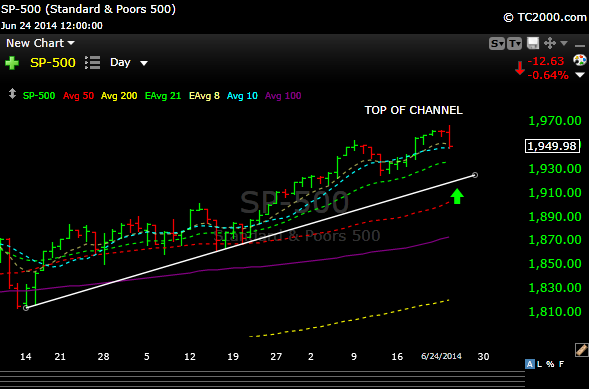Screen dimensions: 589x389
Task: Toggle the F scale button
Action: [x=561, y=364]
